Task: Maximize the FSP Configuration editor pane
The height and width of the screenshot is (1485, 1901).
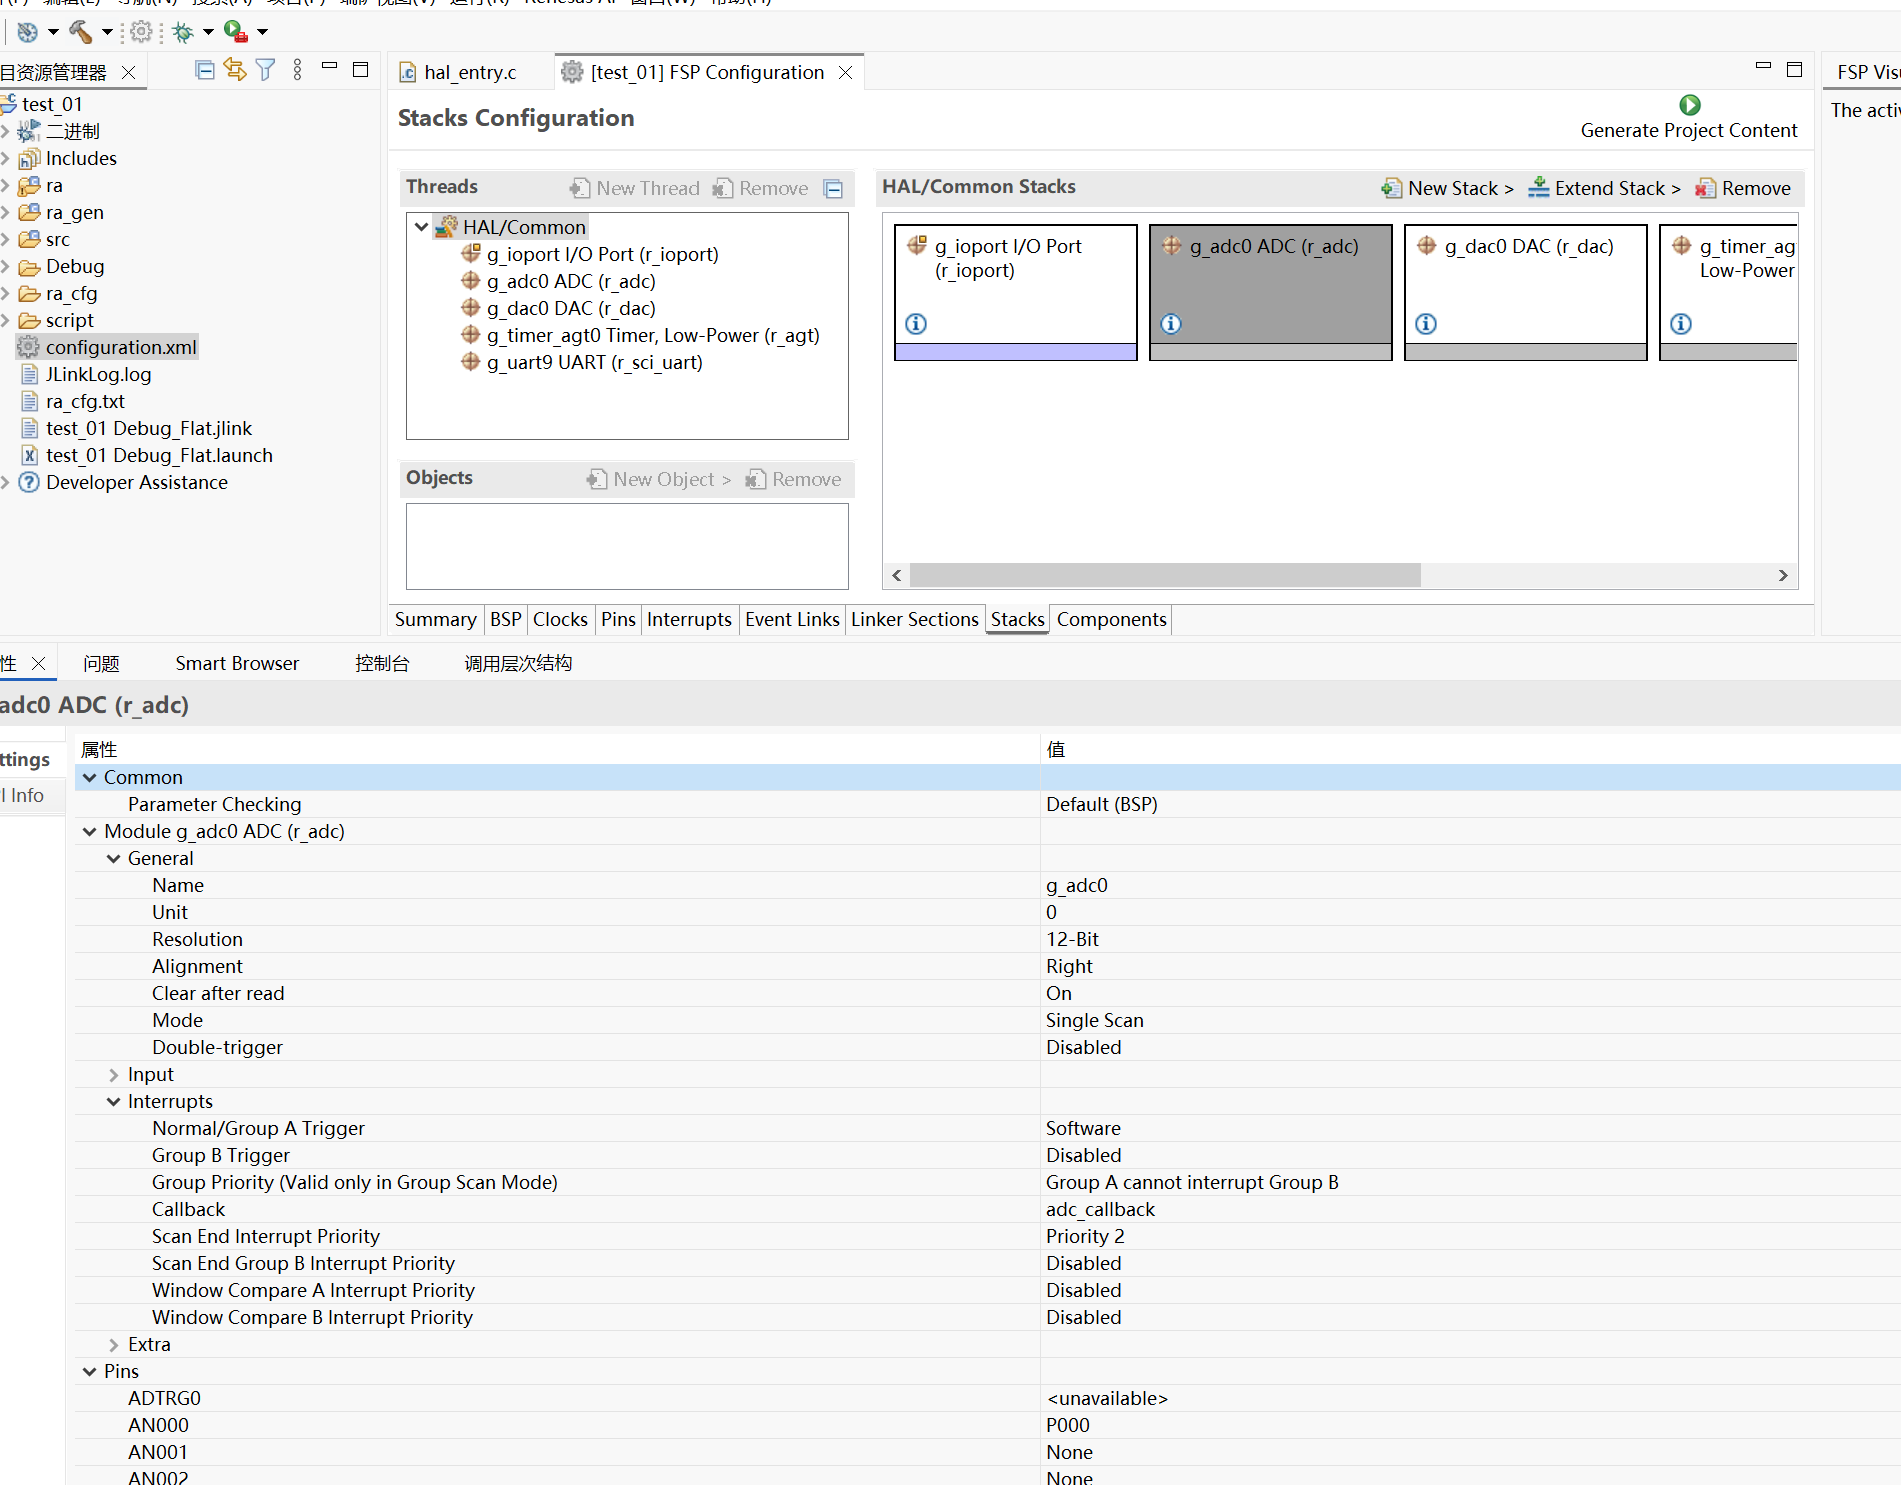Action: click(x=1794, y=69)
